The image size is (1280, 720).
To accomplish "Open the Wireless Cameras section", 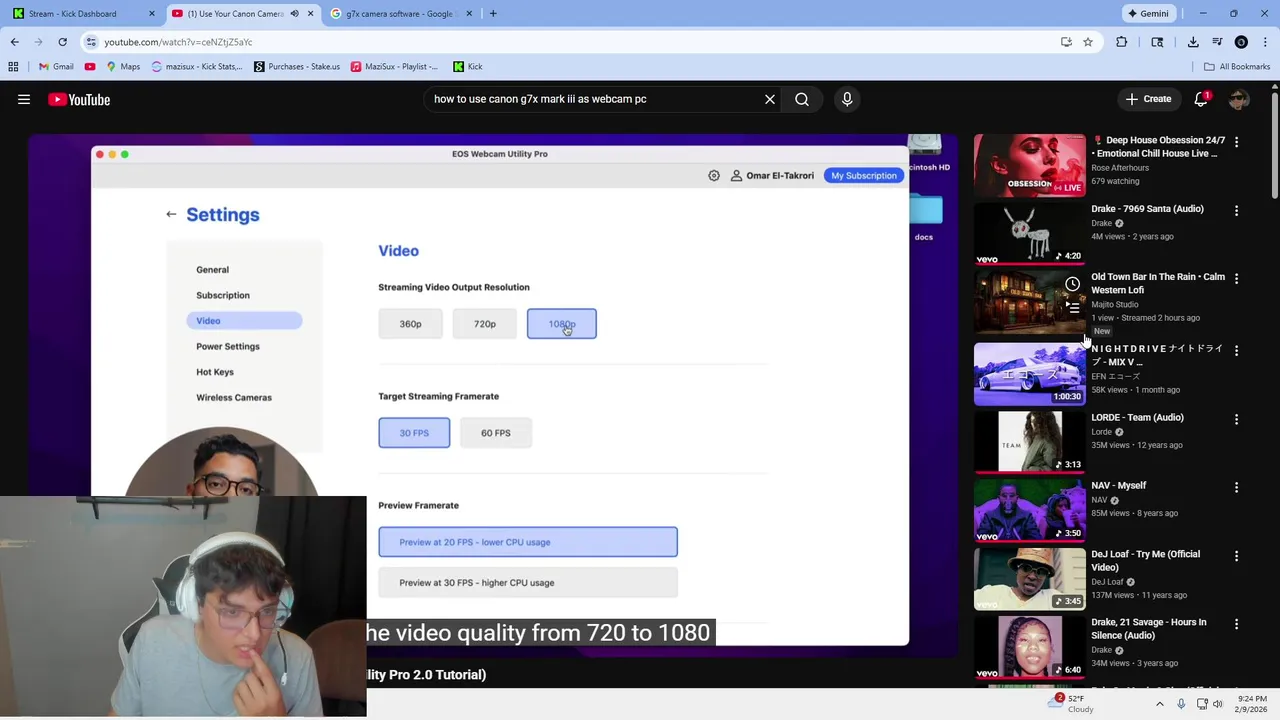I will pyautogui.click(x=234, y=397).
